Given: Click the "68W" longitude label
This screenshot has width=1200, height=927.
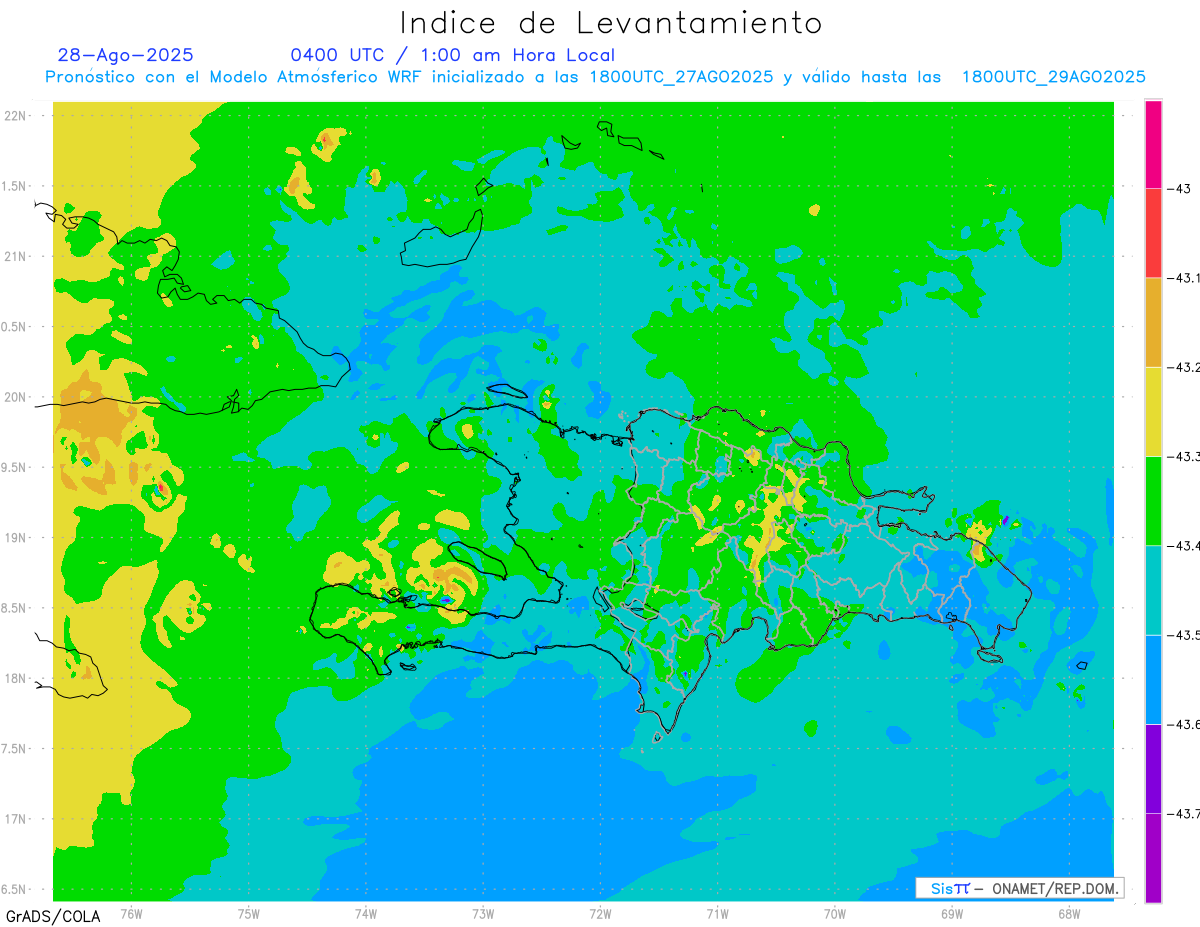Looking at the screenshot, I should point(1068,913).
